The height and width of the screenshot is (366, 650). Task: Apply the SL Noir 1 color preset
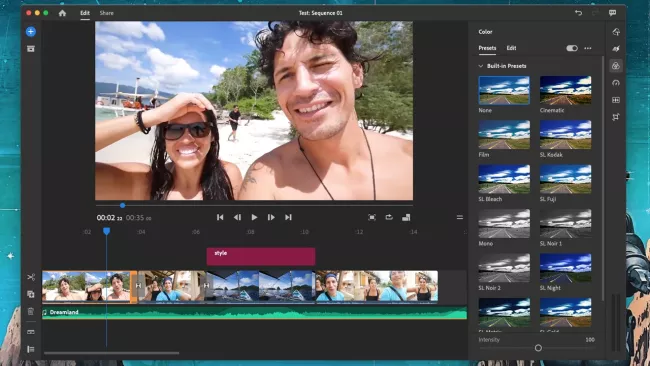[x=565, y=223]
